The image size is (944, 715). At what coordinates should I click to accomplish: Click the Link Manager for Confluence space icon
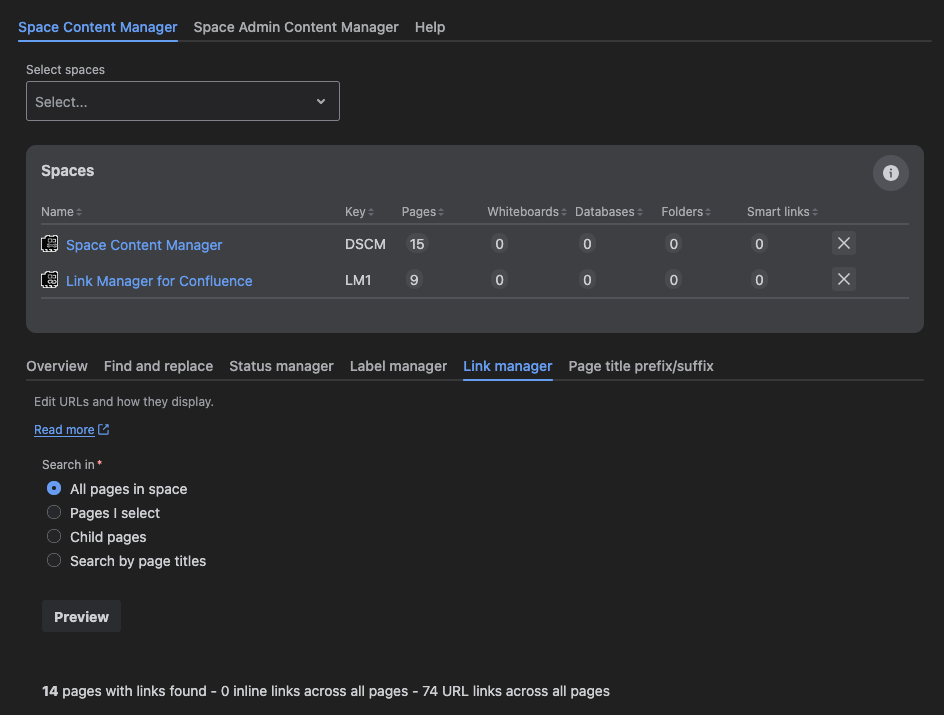pos(49,280)
